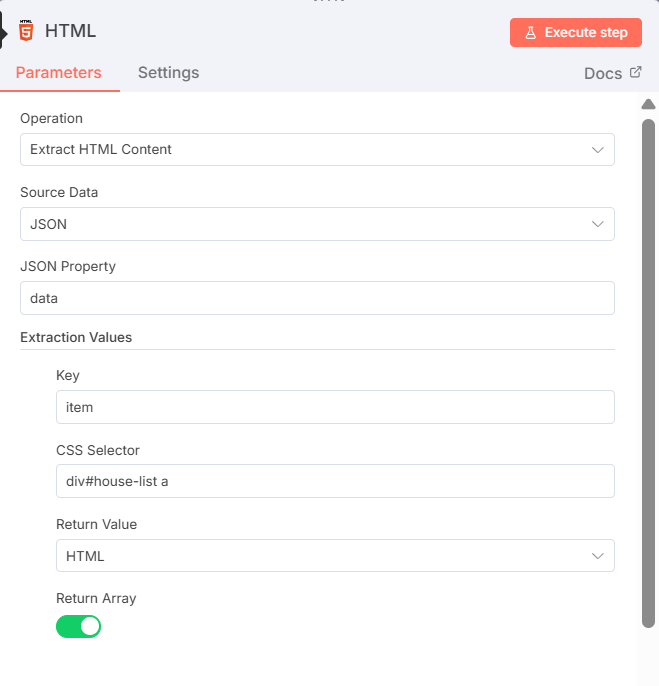Viewport: 659px width, 686px height.
Task: Click the flask icon in Execute step
Action: click(531, 33)
